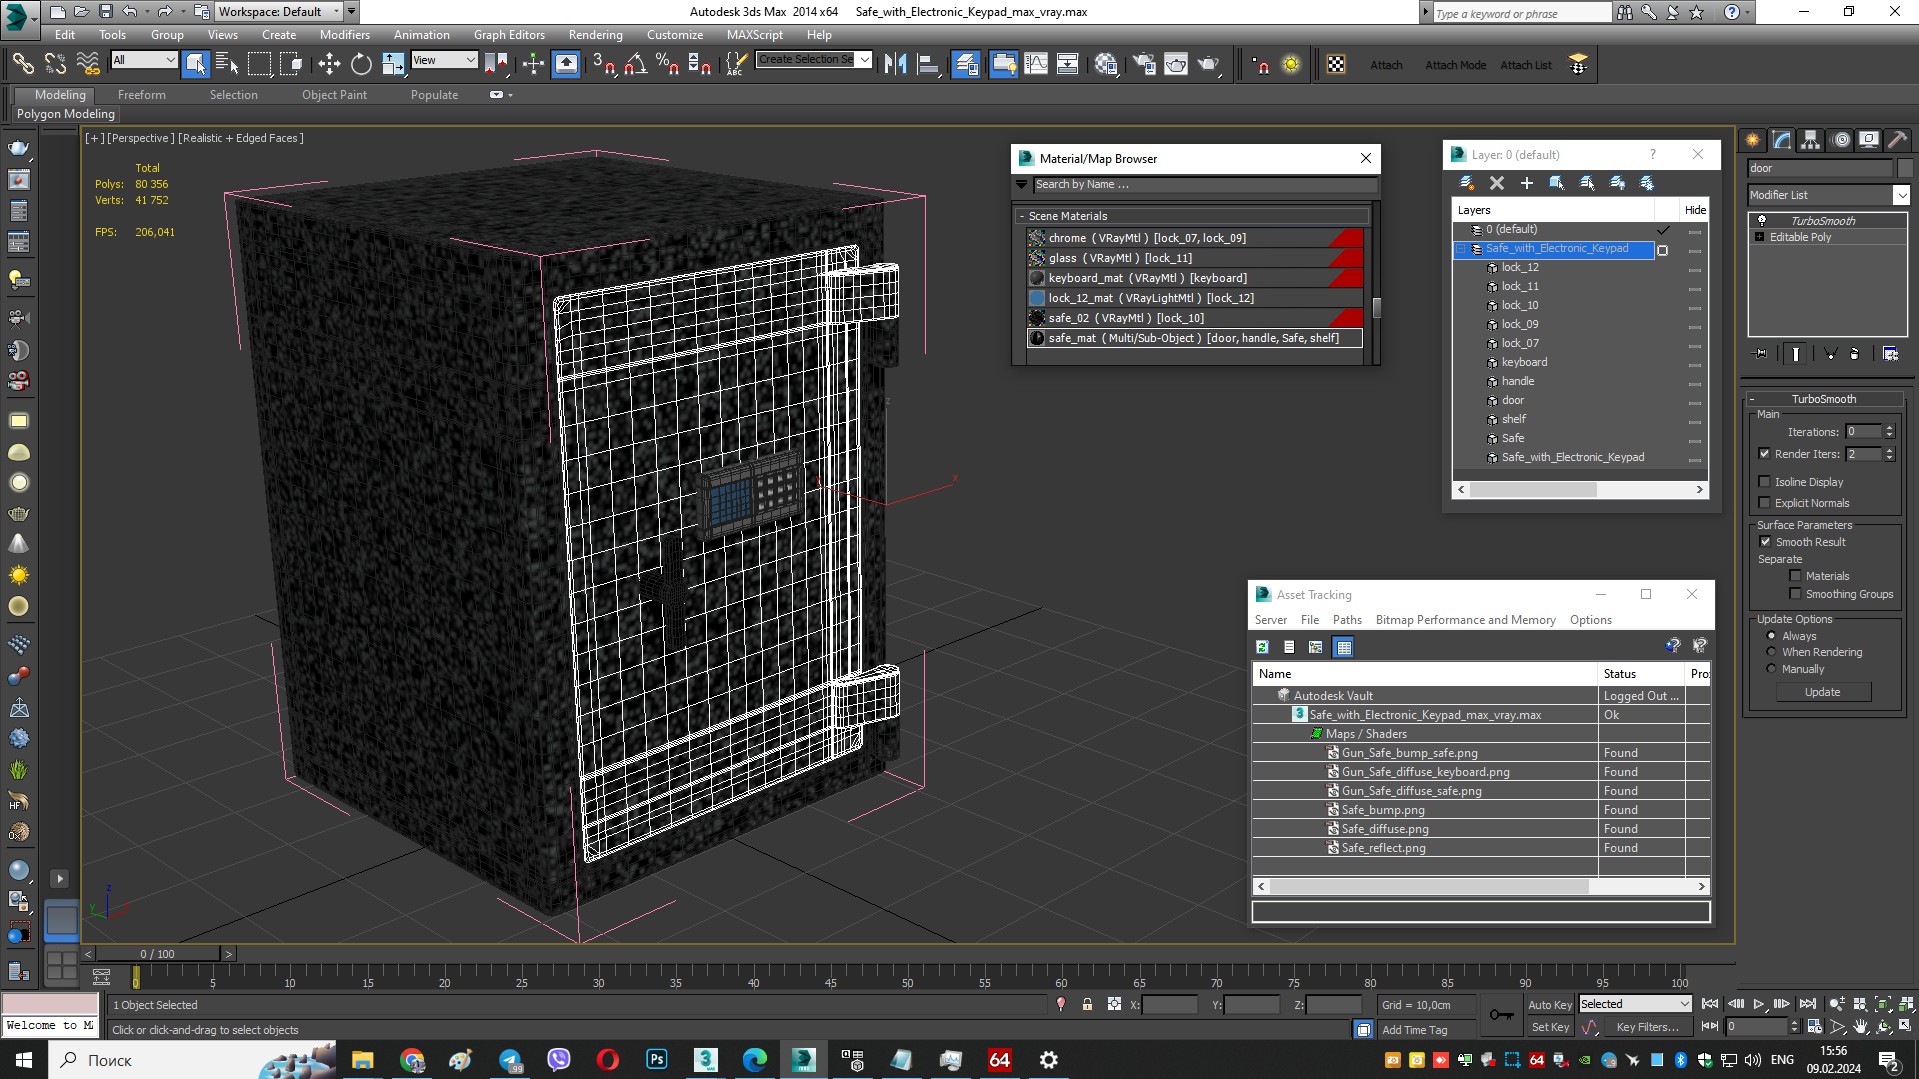
Task: Select the Always update option
Action: [x=1771, y=636]
